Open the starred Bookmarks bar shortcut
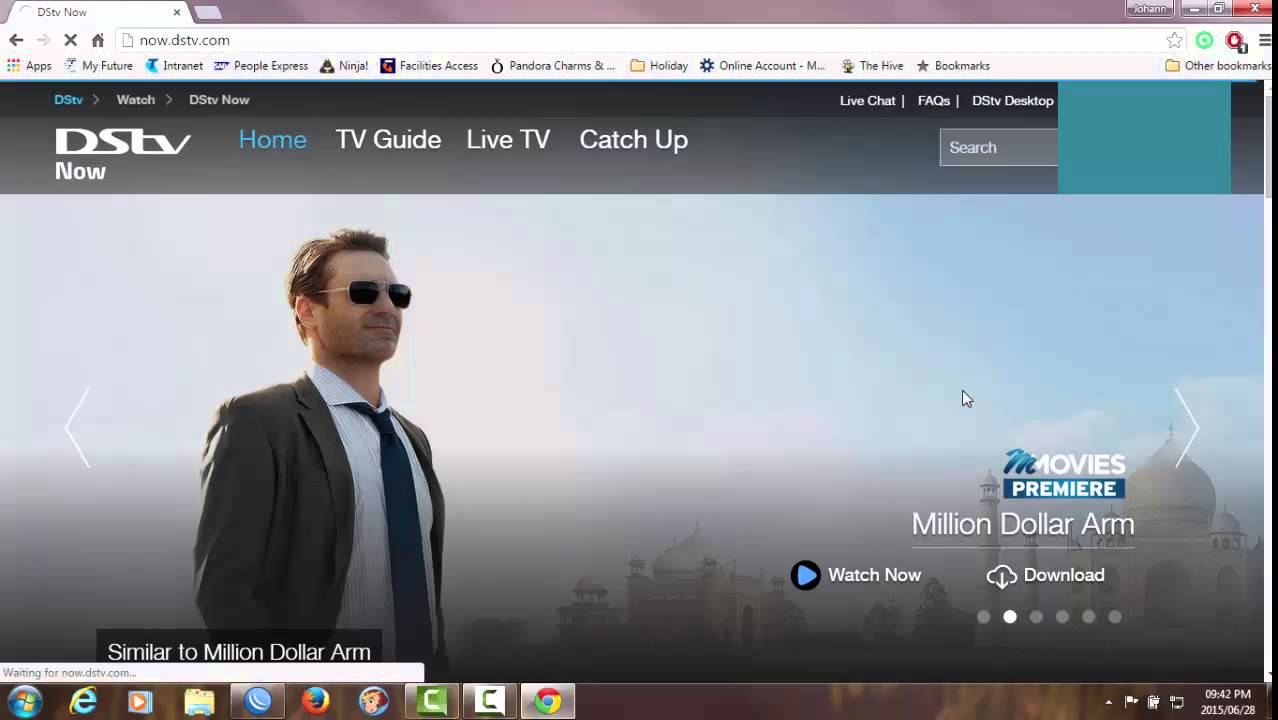Viewport: 1278px width, 720px height. point(953,66)
